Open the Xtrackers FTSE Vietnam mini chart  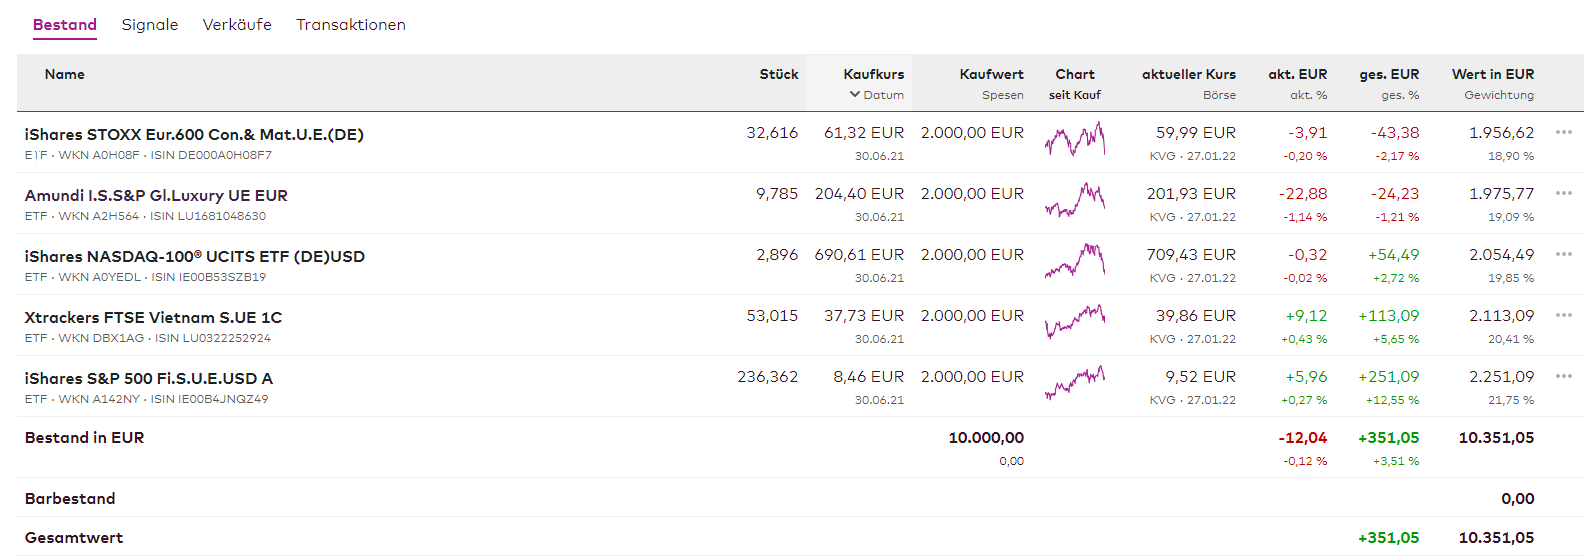pyautogui.click(x=1075, y=323)
